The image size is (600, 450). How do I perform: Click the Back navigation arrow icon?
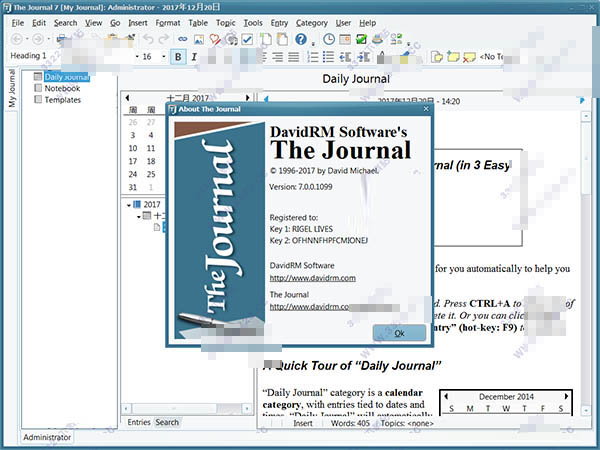16,39
